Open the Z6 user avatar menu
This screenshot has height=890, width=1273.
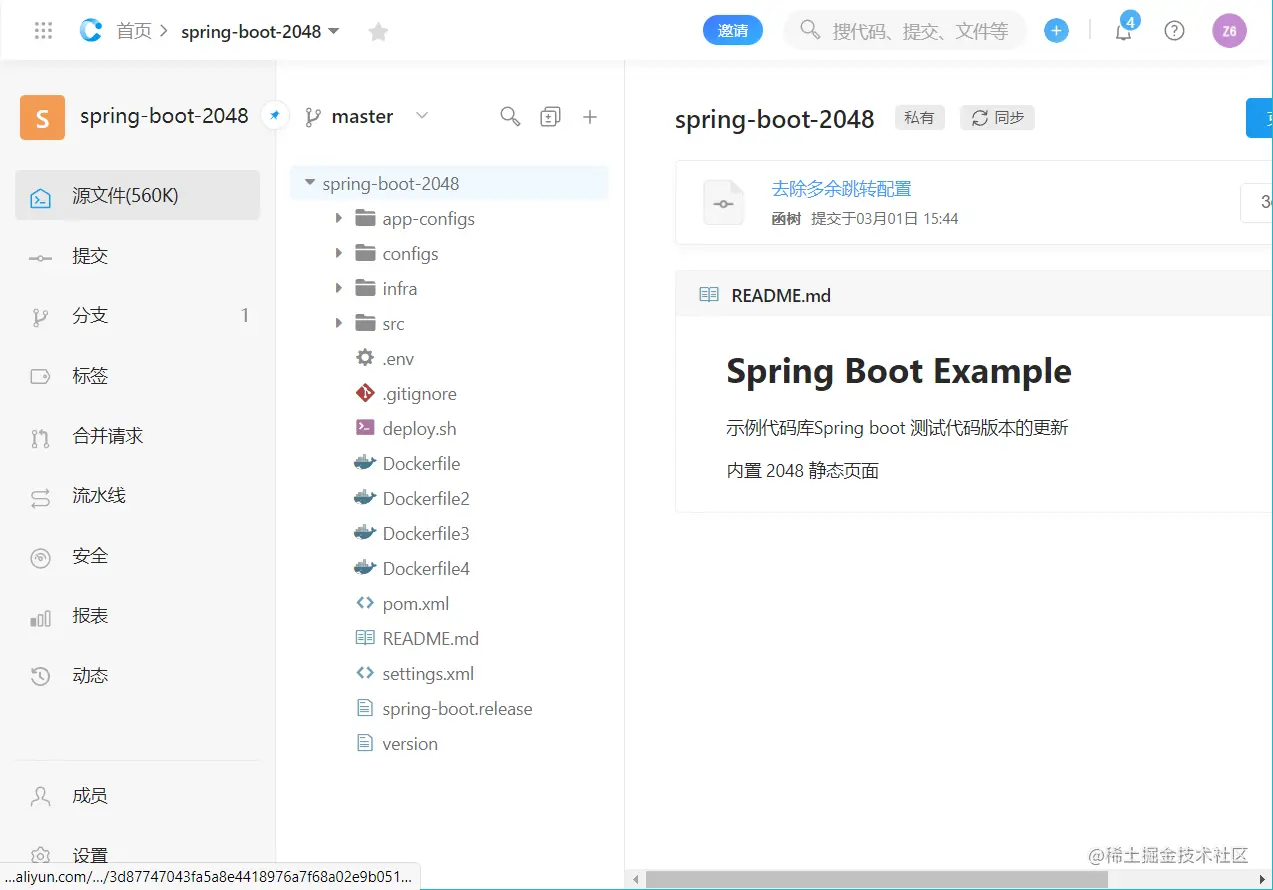(x=1229, y=31)
